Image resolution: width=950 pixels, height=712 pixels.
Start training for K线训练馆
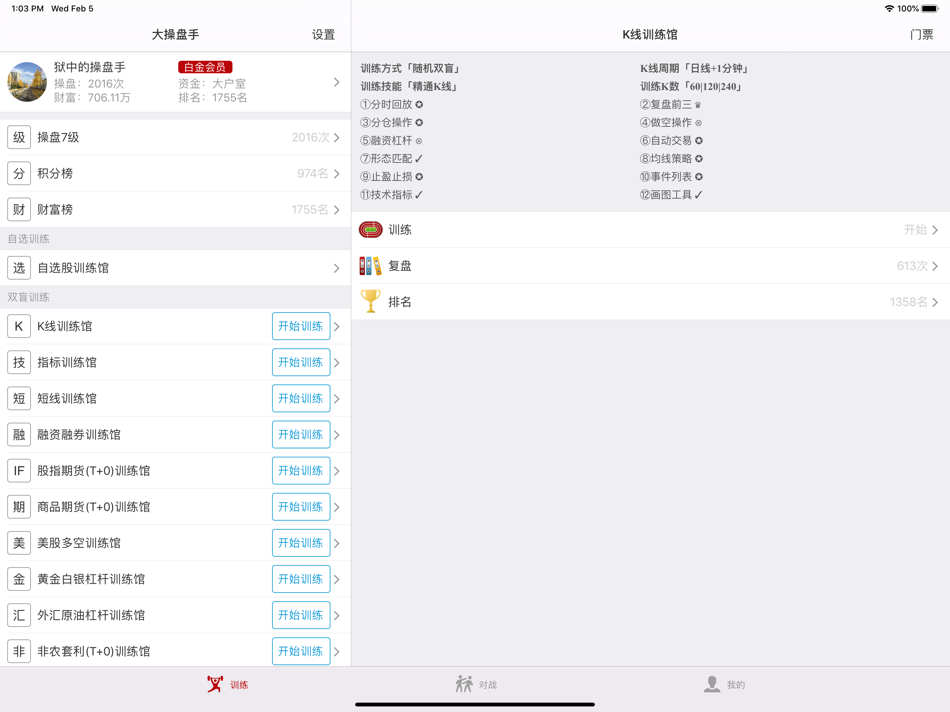coord(301,326)
